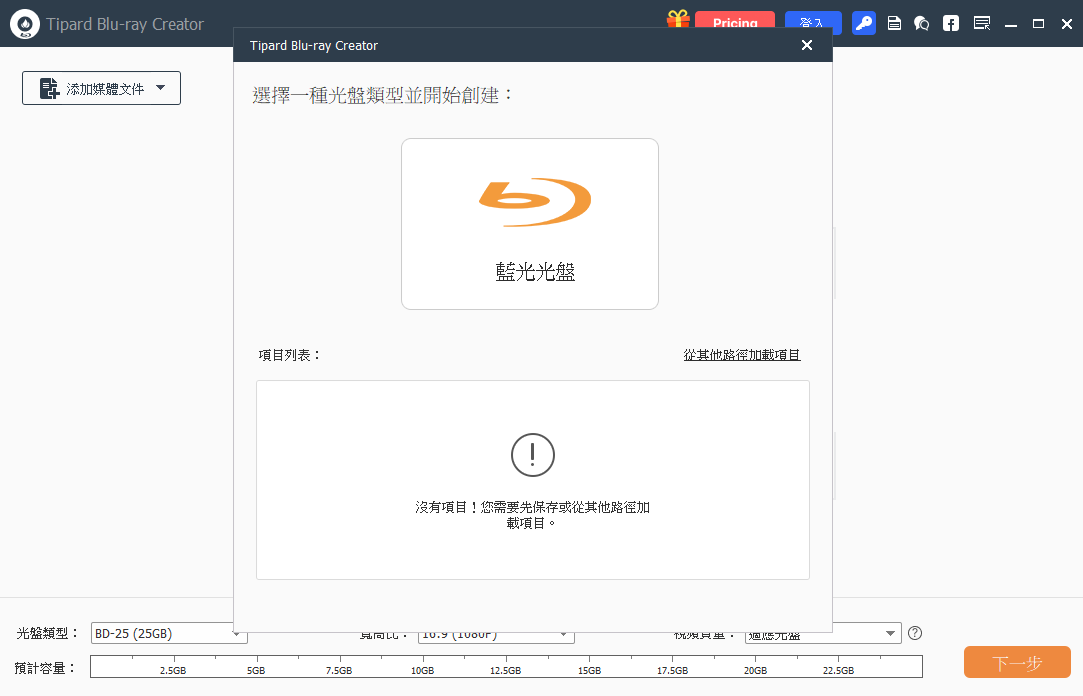The width and height of the screenshot is (1083, 696).
Task: Click the gift box promotion icon
Action: [678, 20]
